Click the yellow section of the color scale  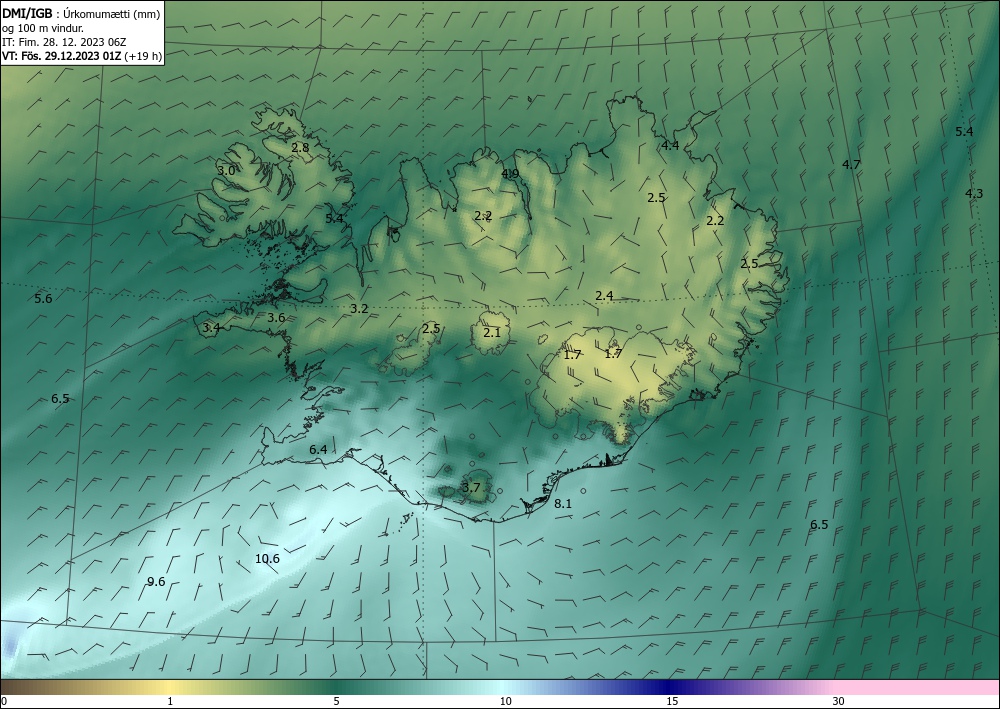[x=167, y=687]
